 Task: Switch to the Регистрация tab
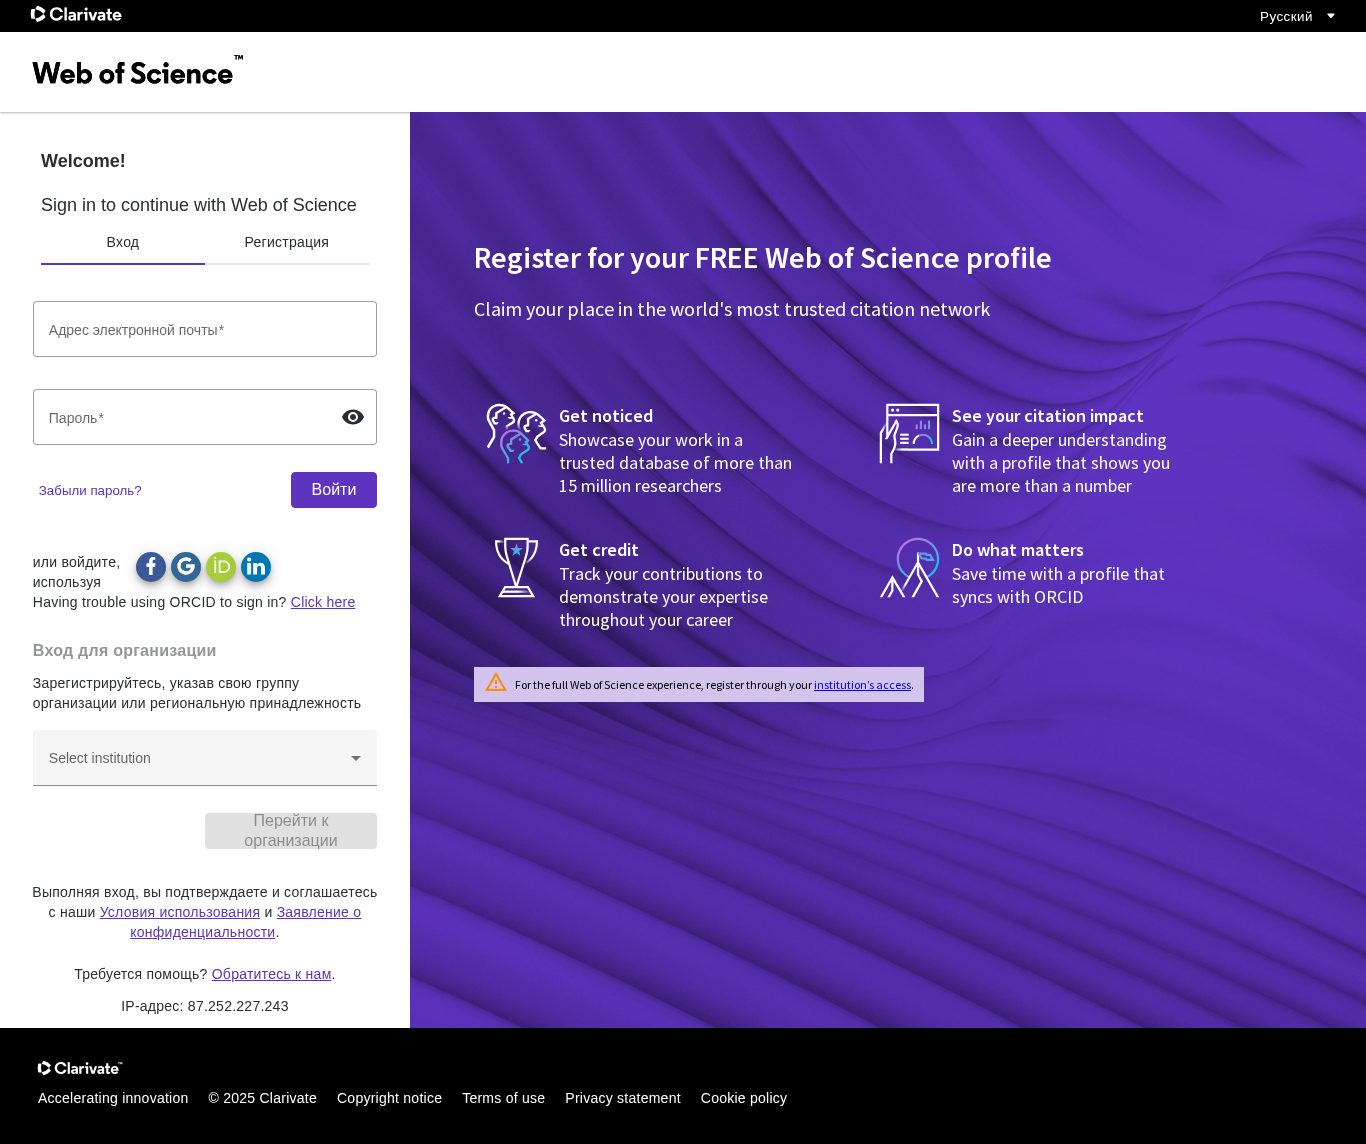[x=287, y=242]
